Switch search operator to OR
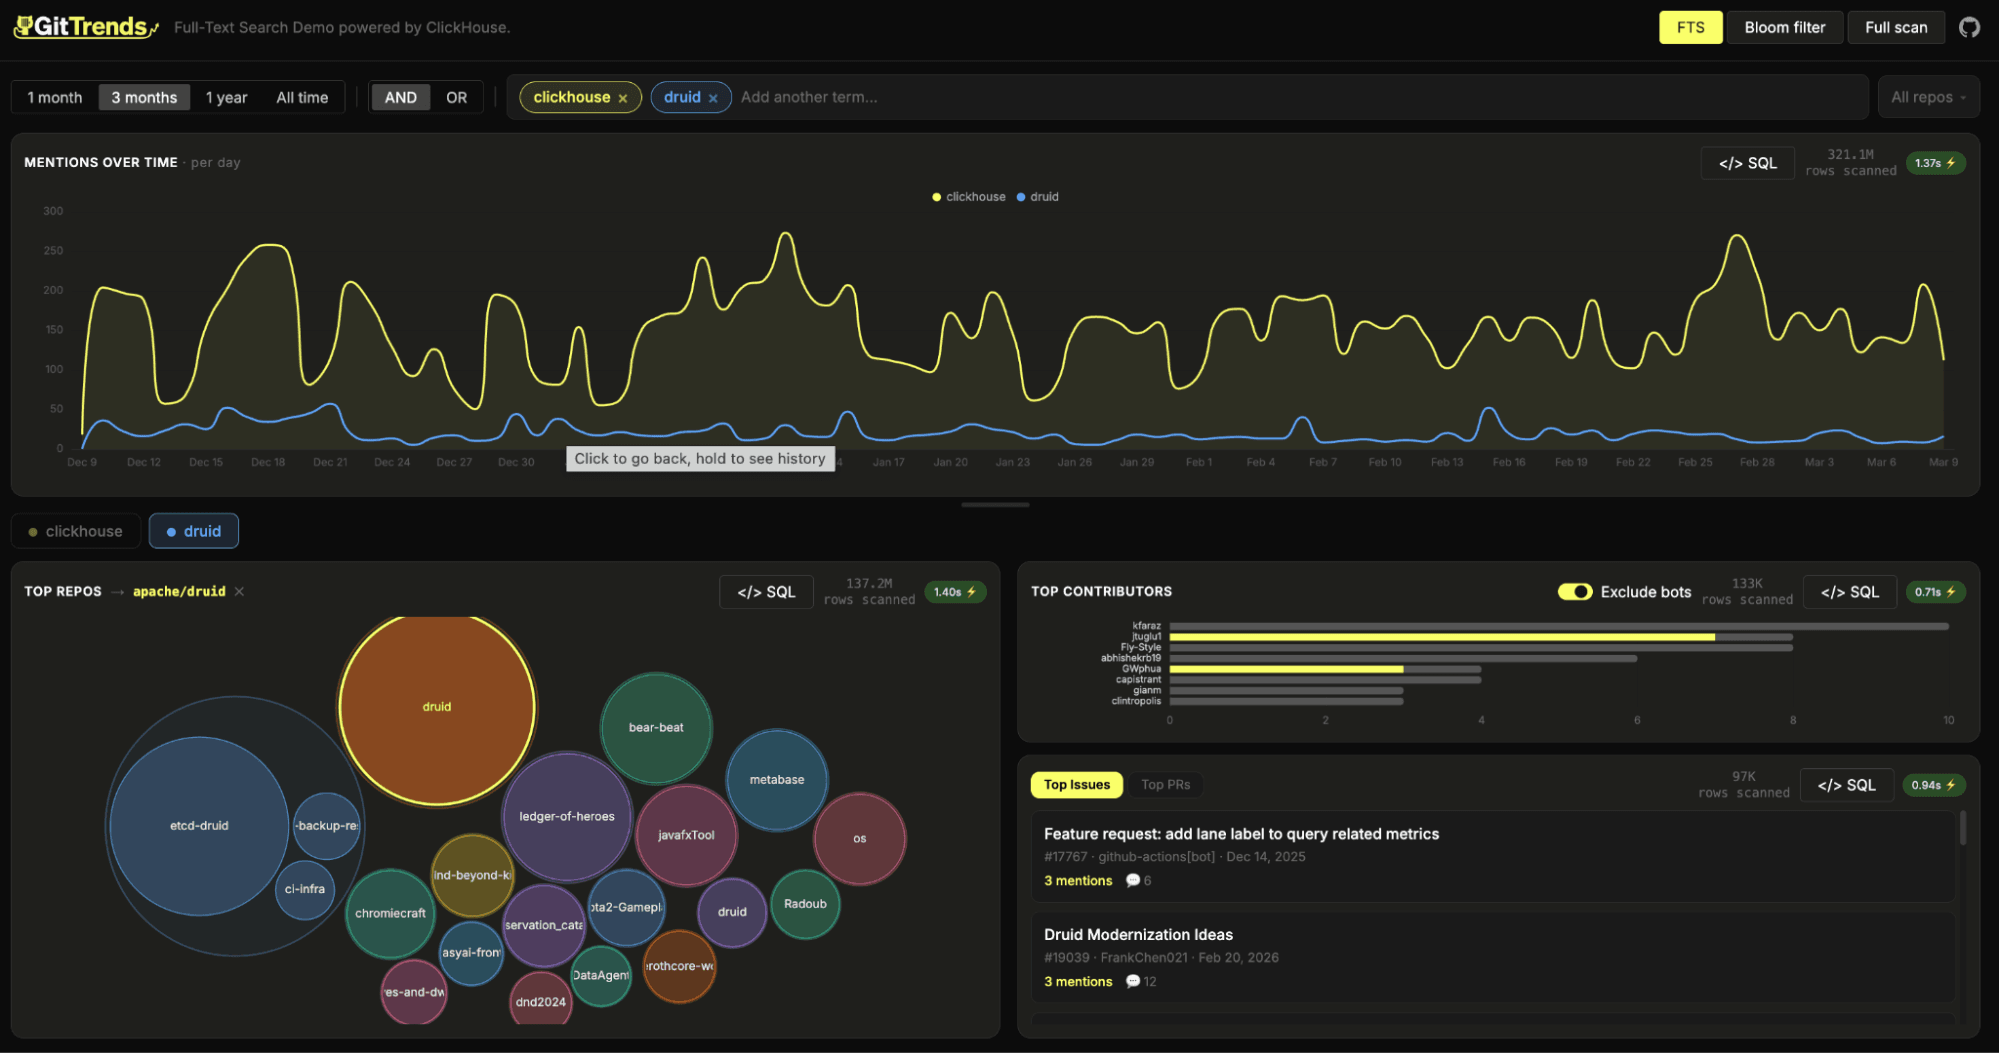 pos(456,97)
